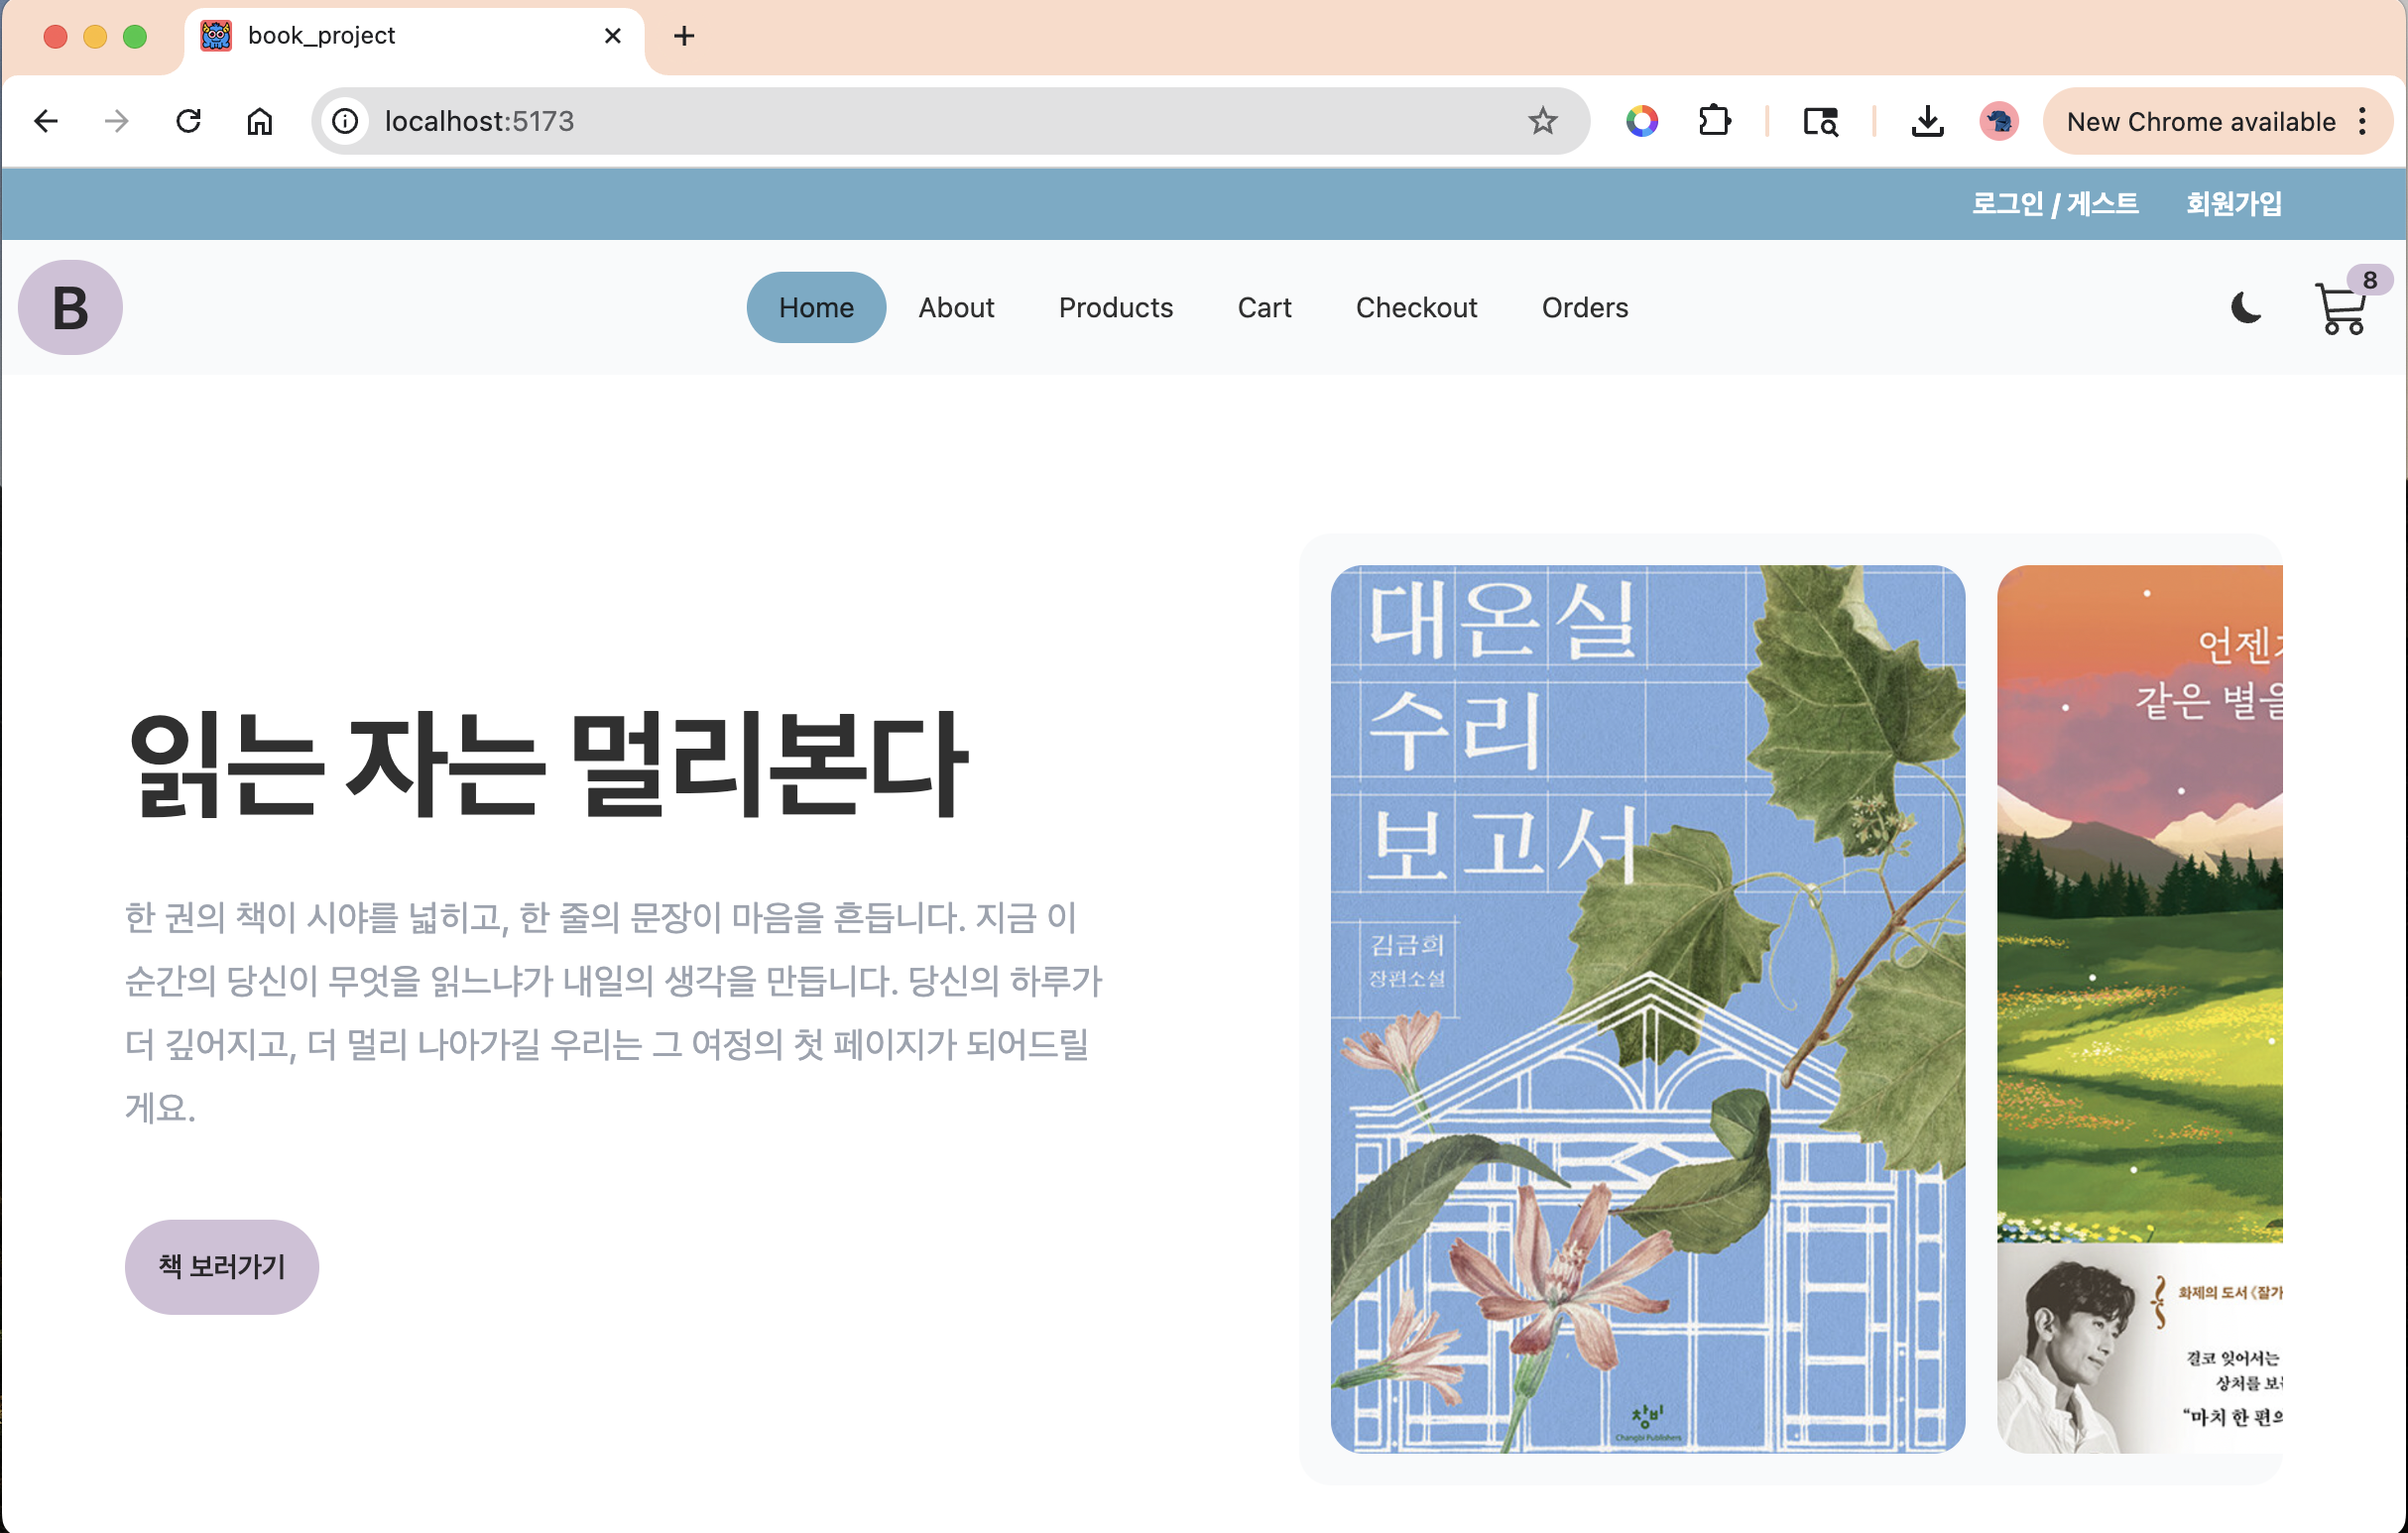This screenshot has width=2408, height=1533.
Task: View site information icon in address bar
Action: coord(345,121)
